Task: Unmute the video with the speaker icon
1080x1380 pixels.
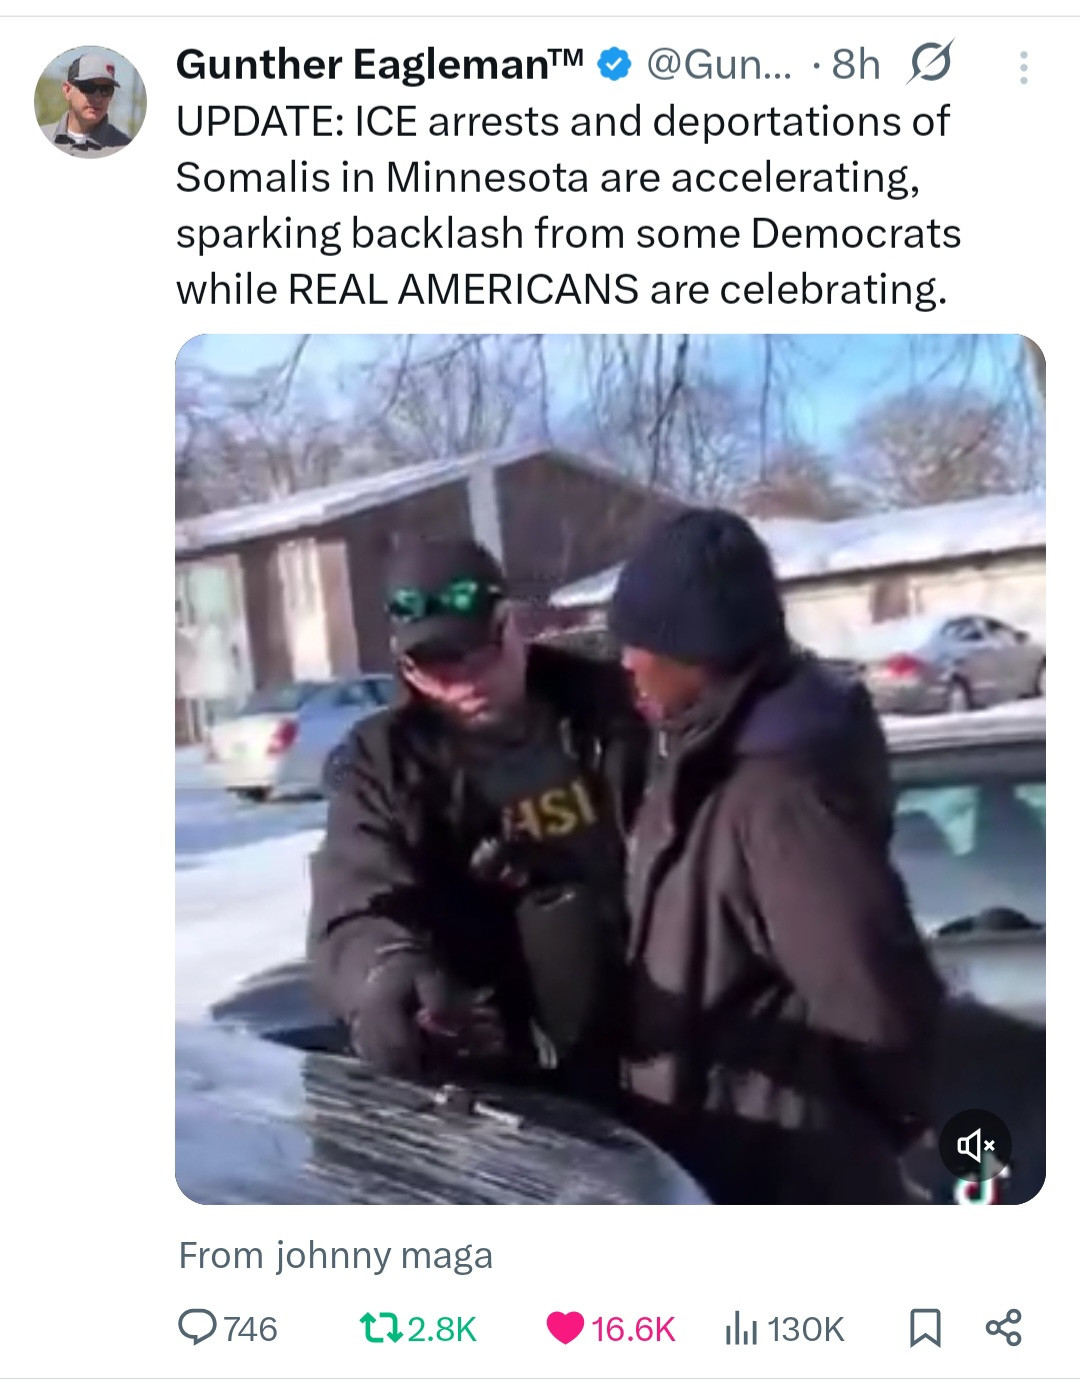Action: 975,1144
